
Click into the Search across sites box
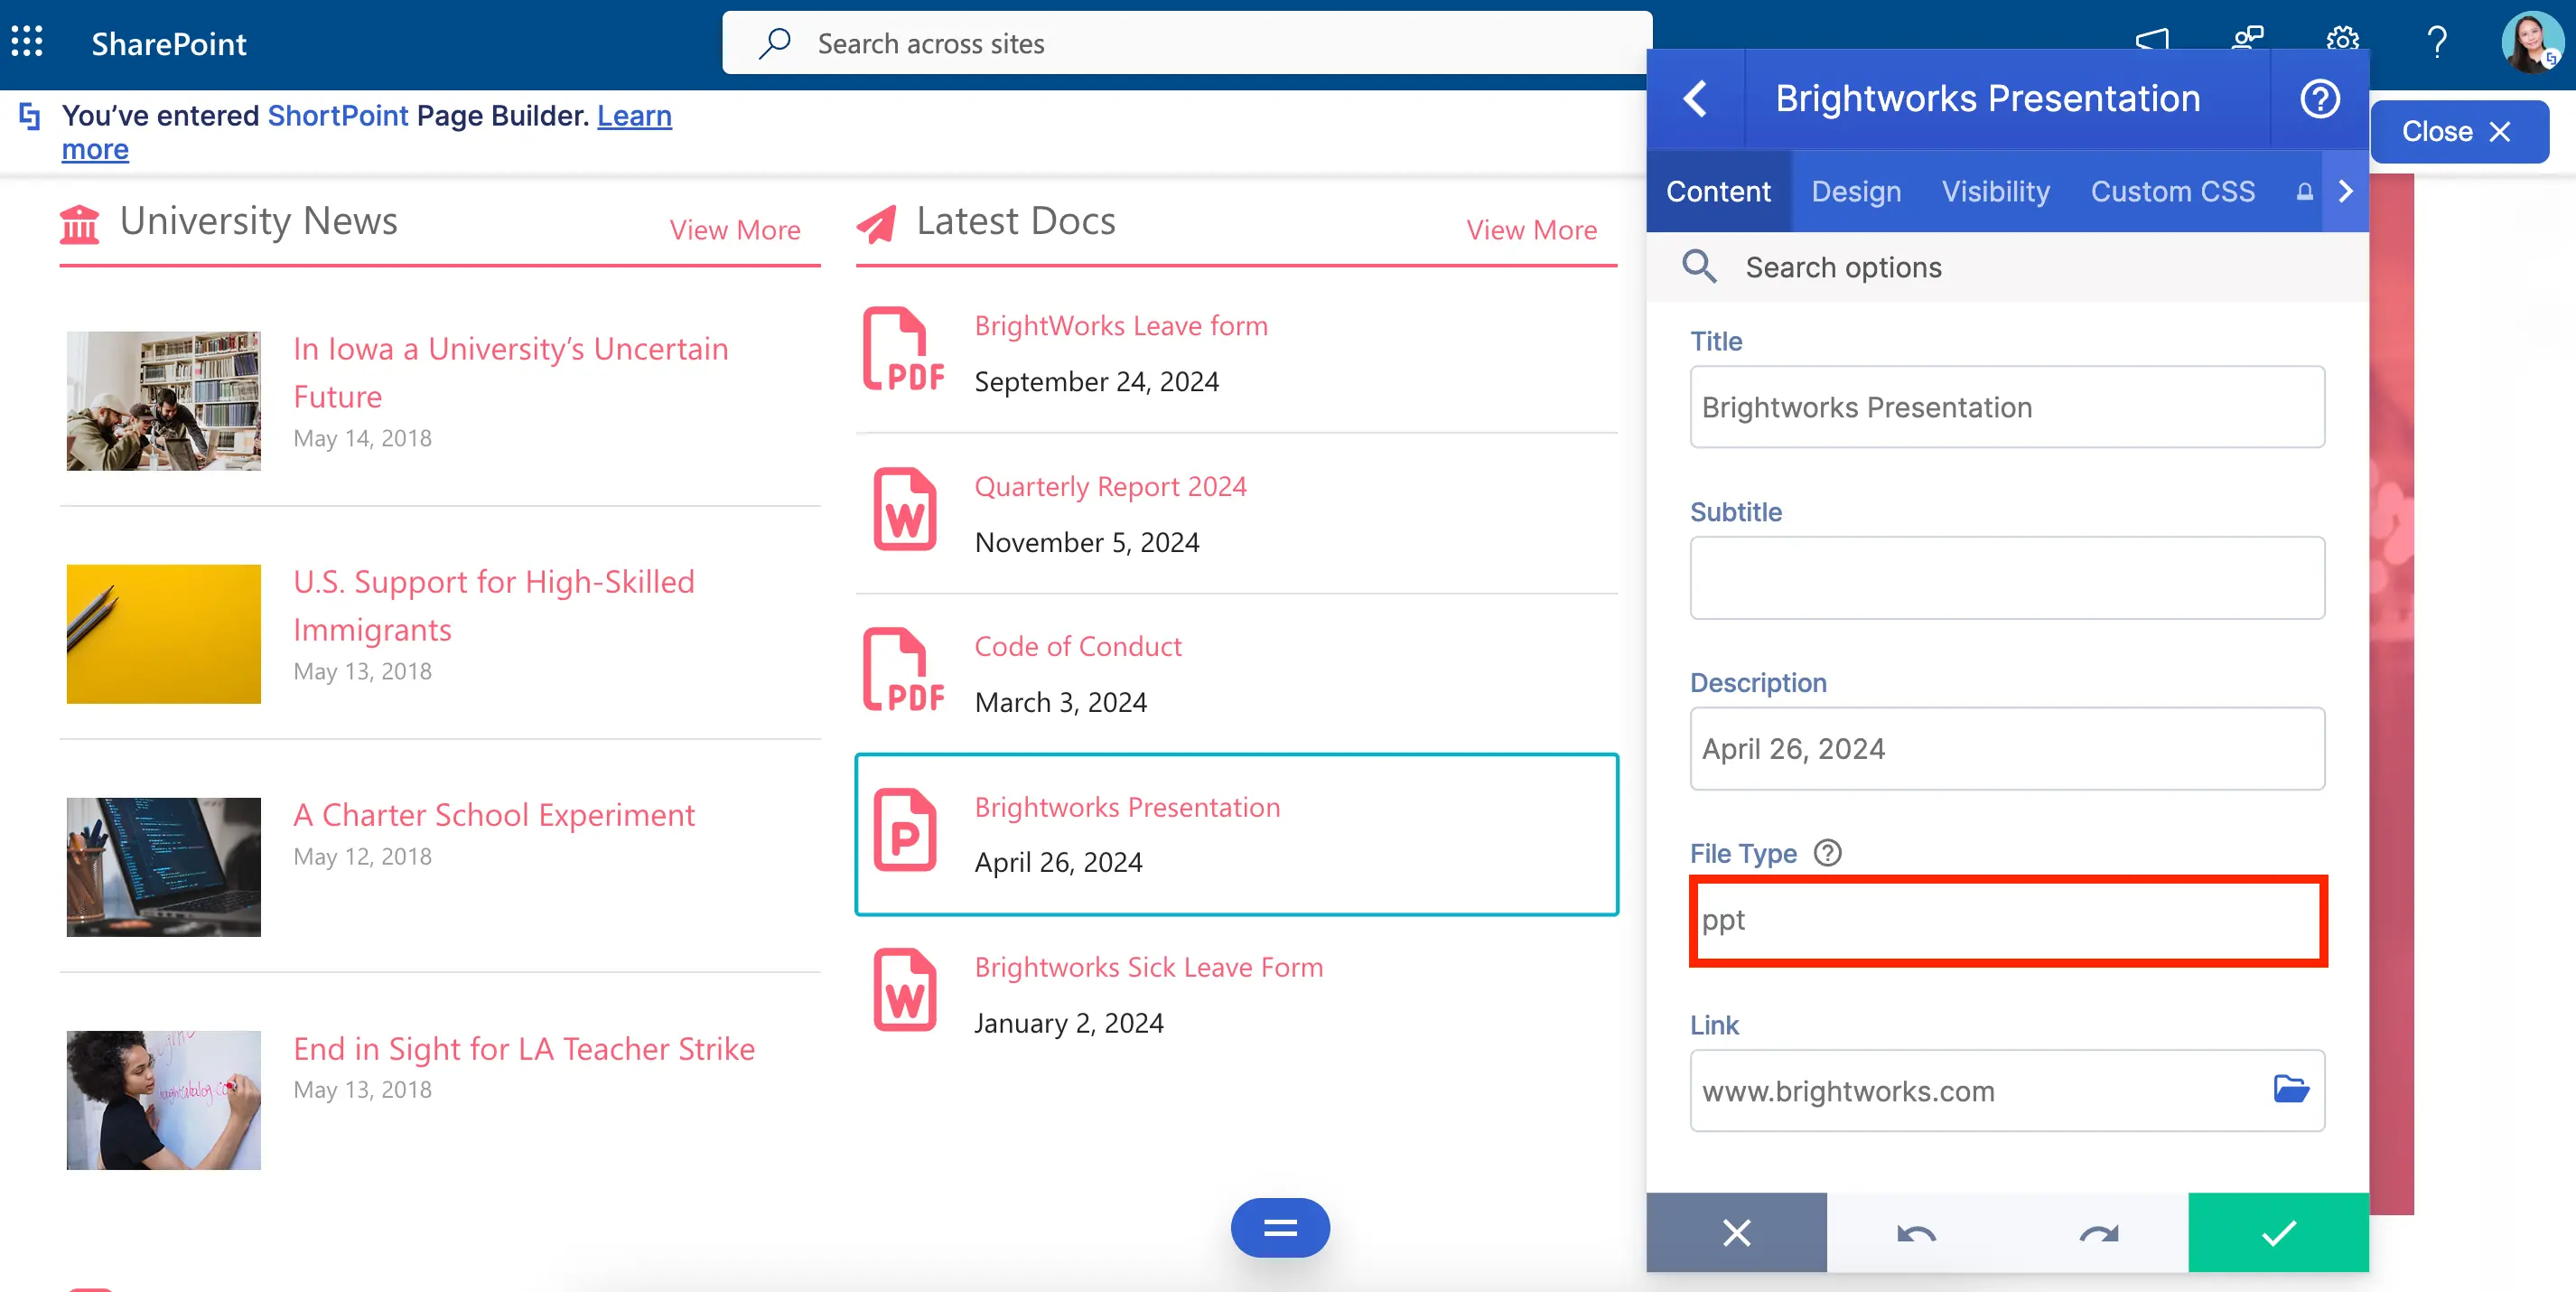pyautogui.click(x=1187, y=43)
